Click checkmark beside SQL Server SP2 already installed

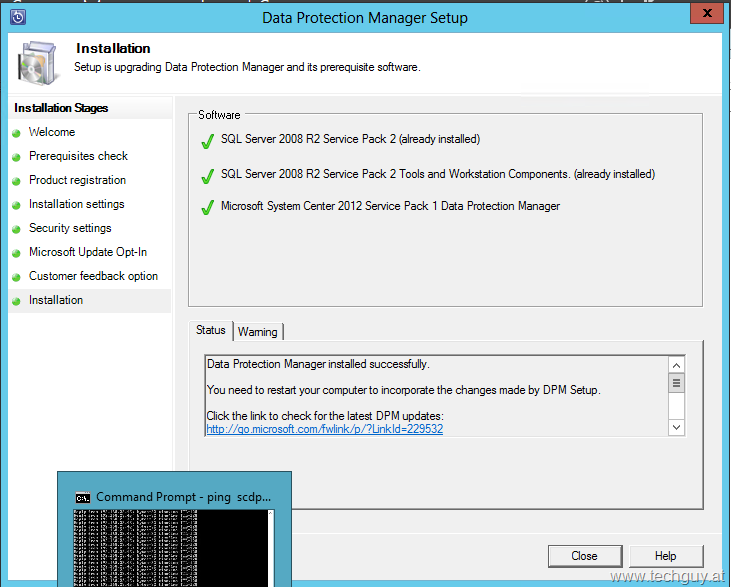[207, 141]
